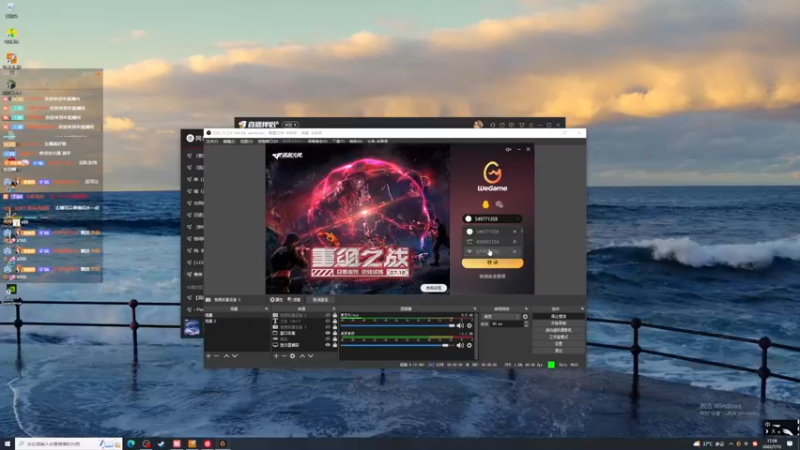
Task: Toggle eye on topmost video capture source
Action: [328, 315]
